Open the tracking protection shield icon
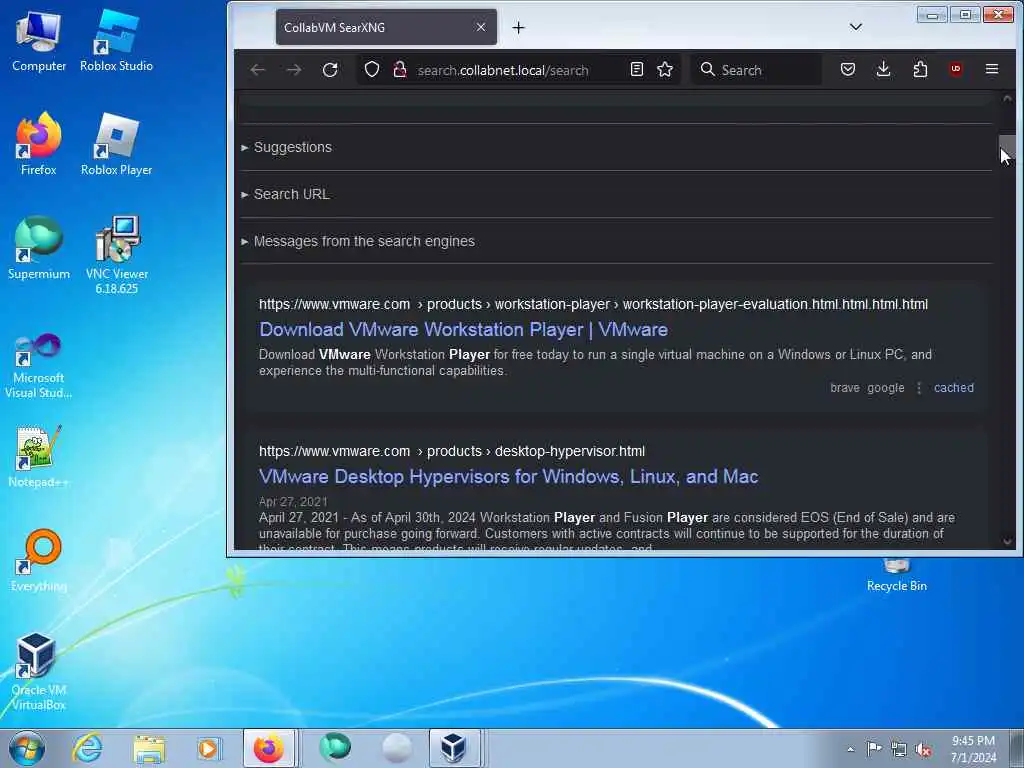Viewport: 1024px width, 768px height. [372, 70]
